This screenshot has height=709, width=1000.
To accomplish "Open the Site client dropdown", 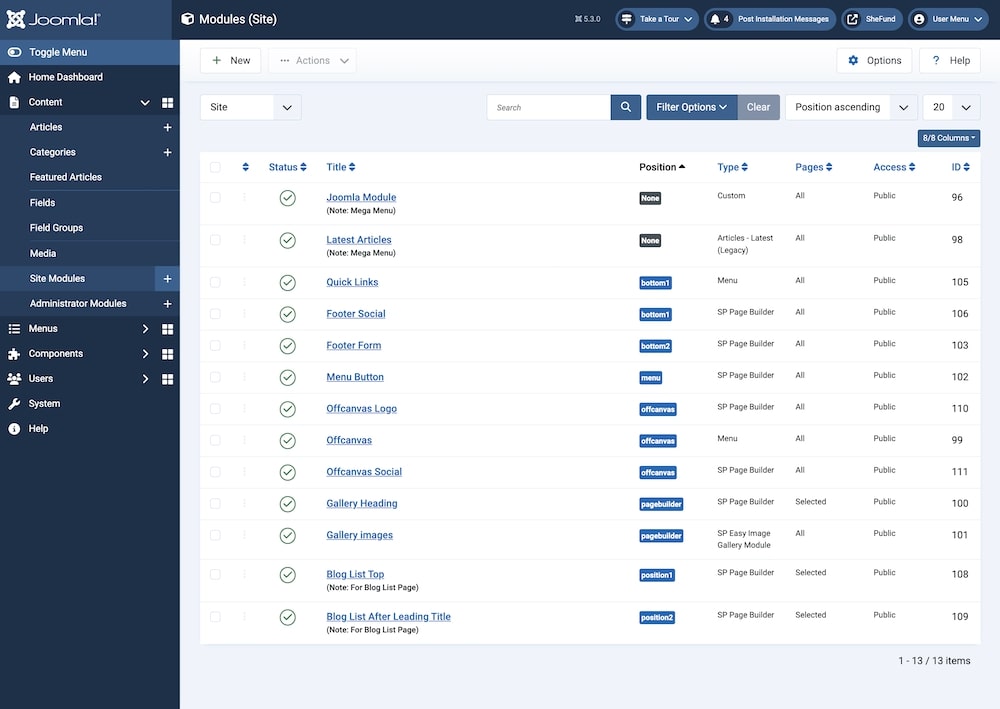I will pyautogui.click(x=250, y=107).
